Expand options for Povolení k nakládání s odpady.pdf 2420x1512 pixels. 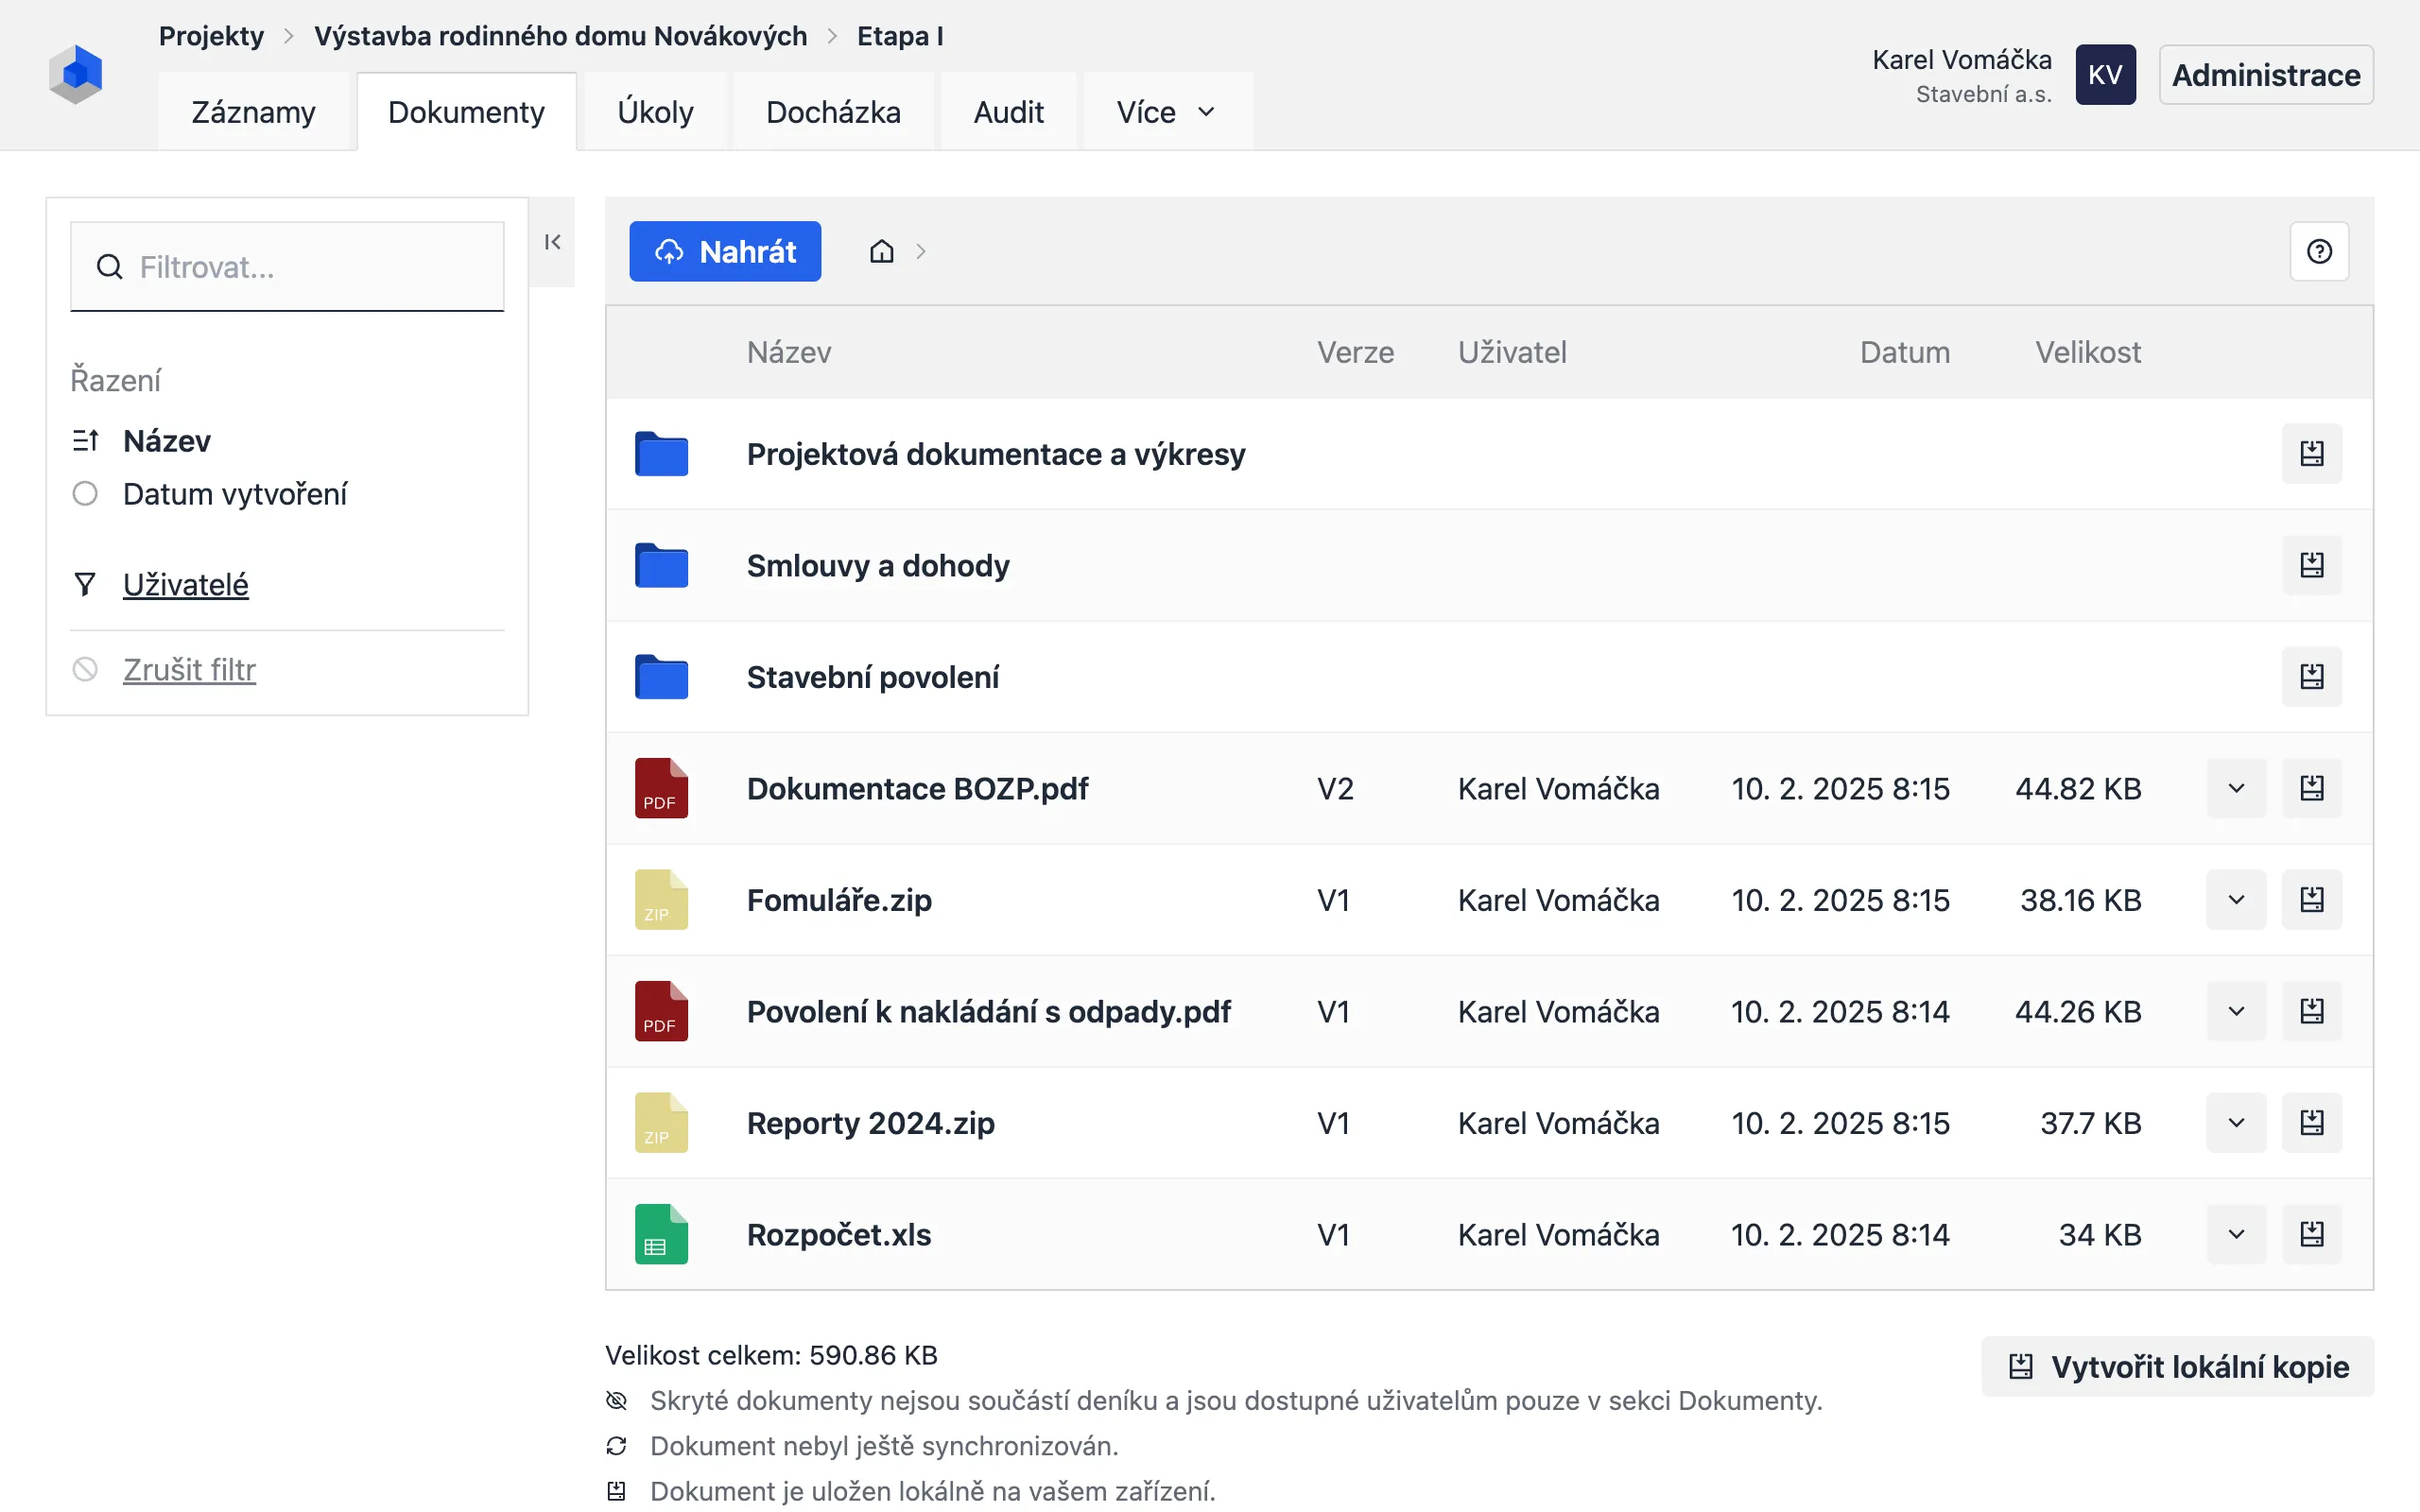(2236, 1011)
